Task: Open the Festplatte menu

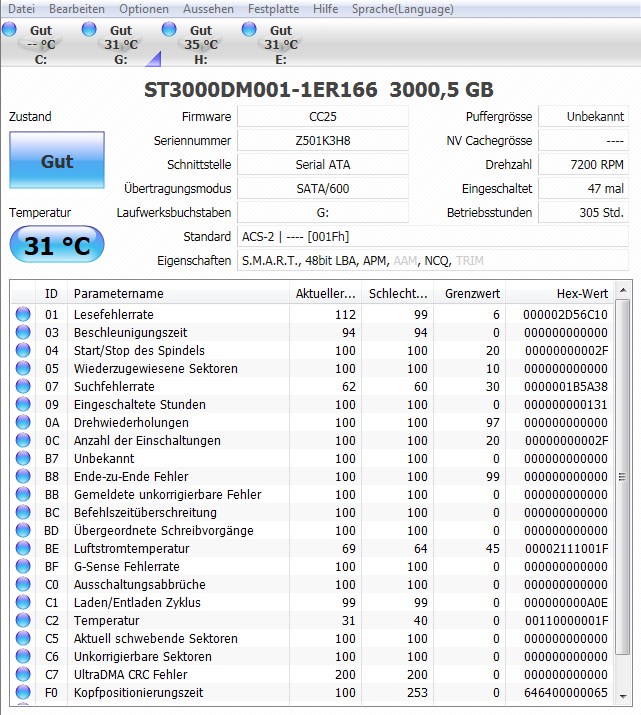Action: click(273, 9)
